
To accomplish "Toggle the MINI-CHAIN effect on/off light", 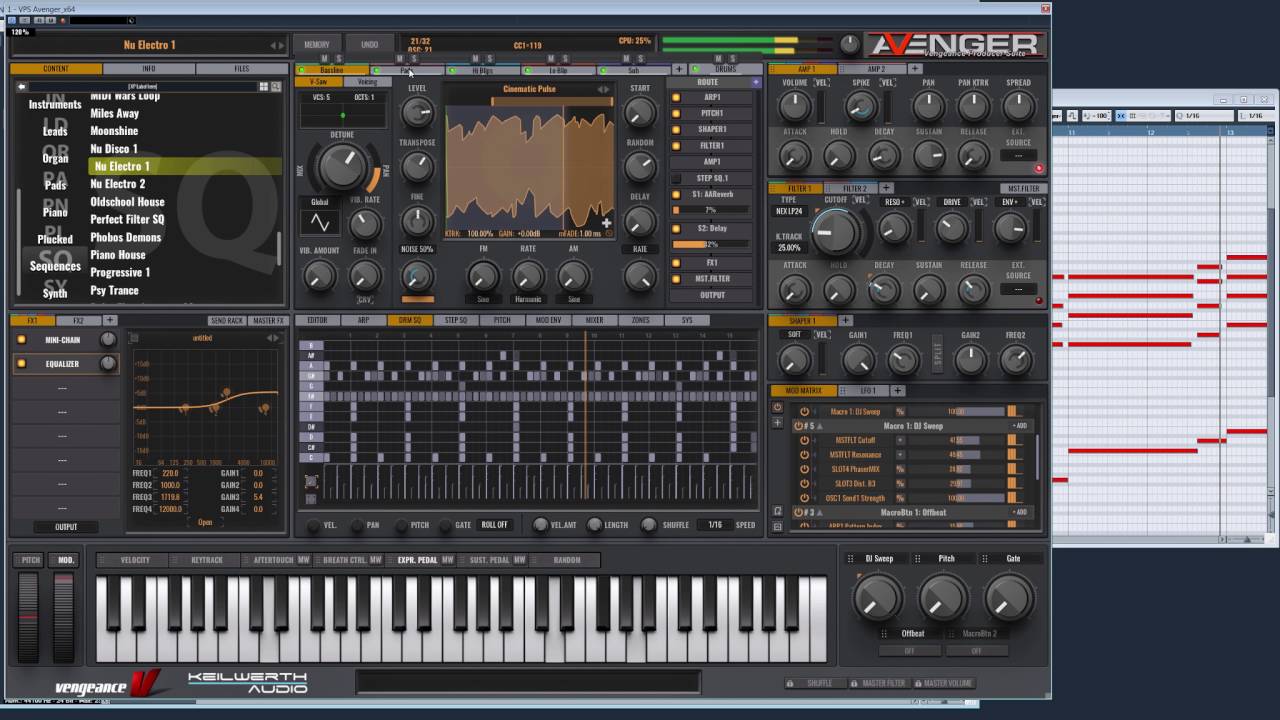I will tap(21, 340).
